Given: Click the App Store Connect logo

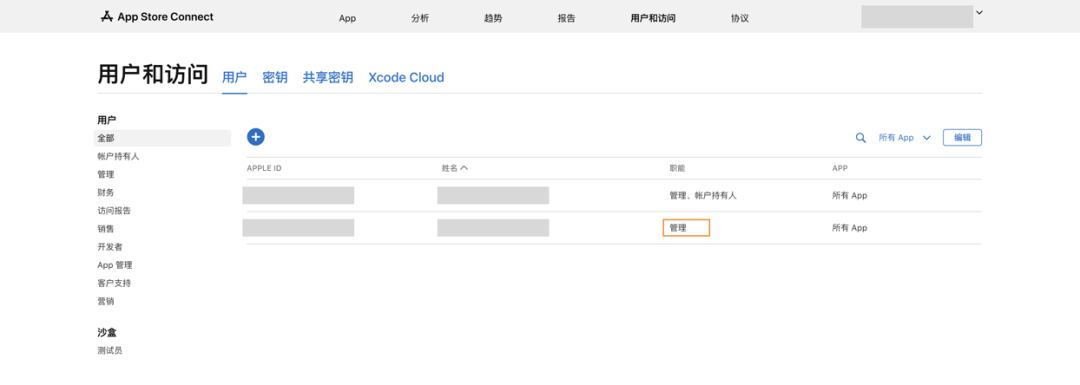Looking at the screenshot, I should [x=157, y=17].
